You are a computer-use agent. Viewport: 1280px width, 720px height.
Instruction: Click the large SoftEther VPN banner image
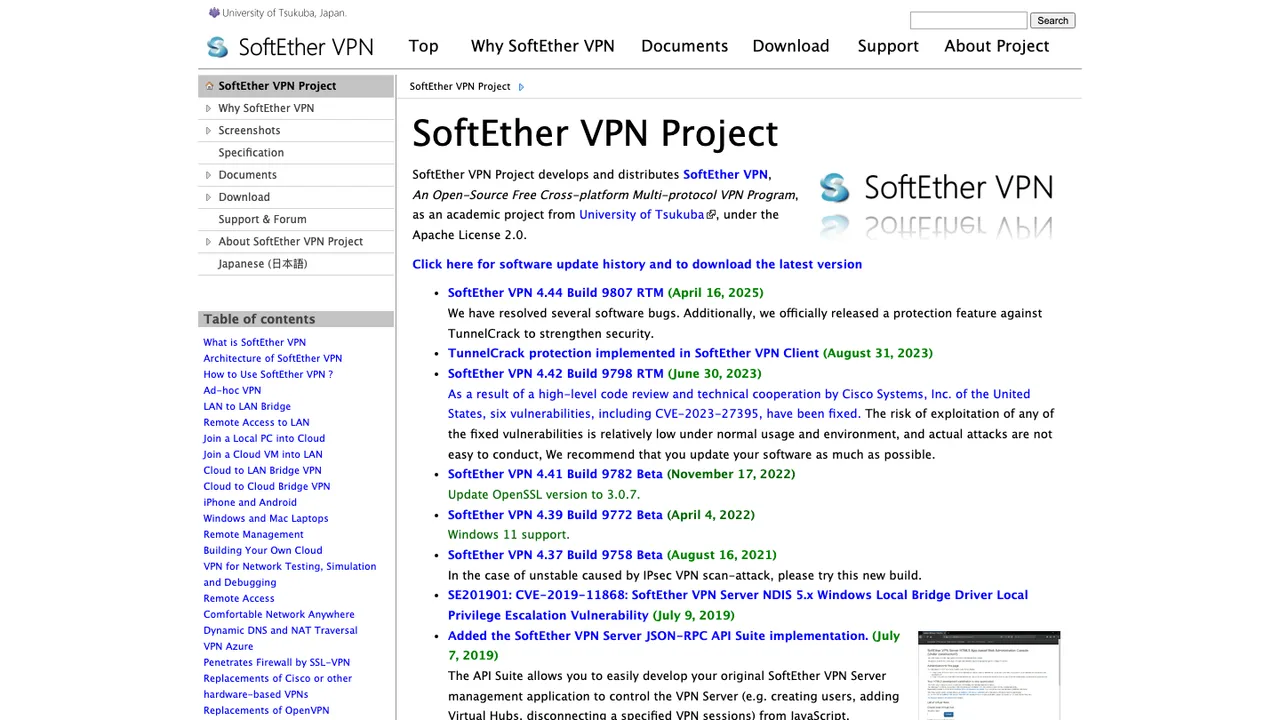click(x=936, y=205)
